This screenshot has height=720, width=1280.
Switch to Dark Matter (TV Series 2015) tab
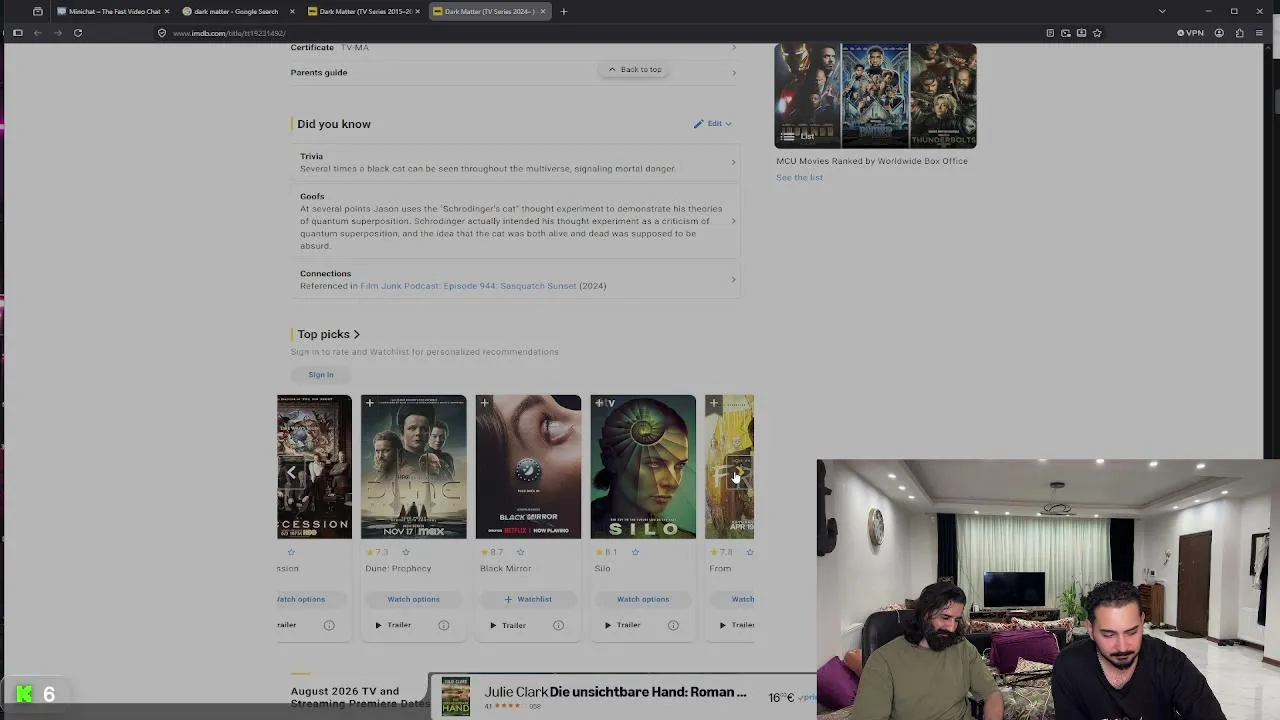click(x=364, y=11)
